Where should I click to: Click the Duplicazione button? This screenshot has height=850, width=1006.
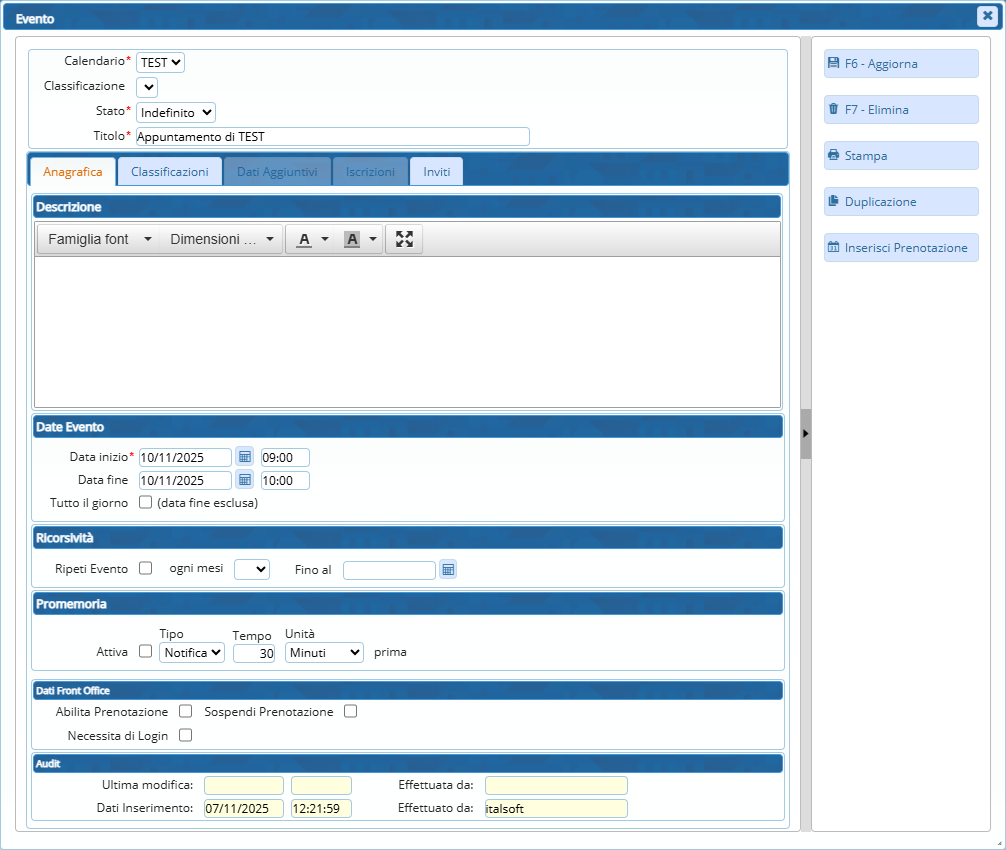click(901, 201)
